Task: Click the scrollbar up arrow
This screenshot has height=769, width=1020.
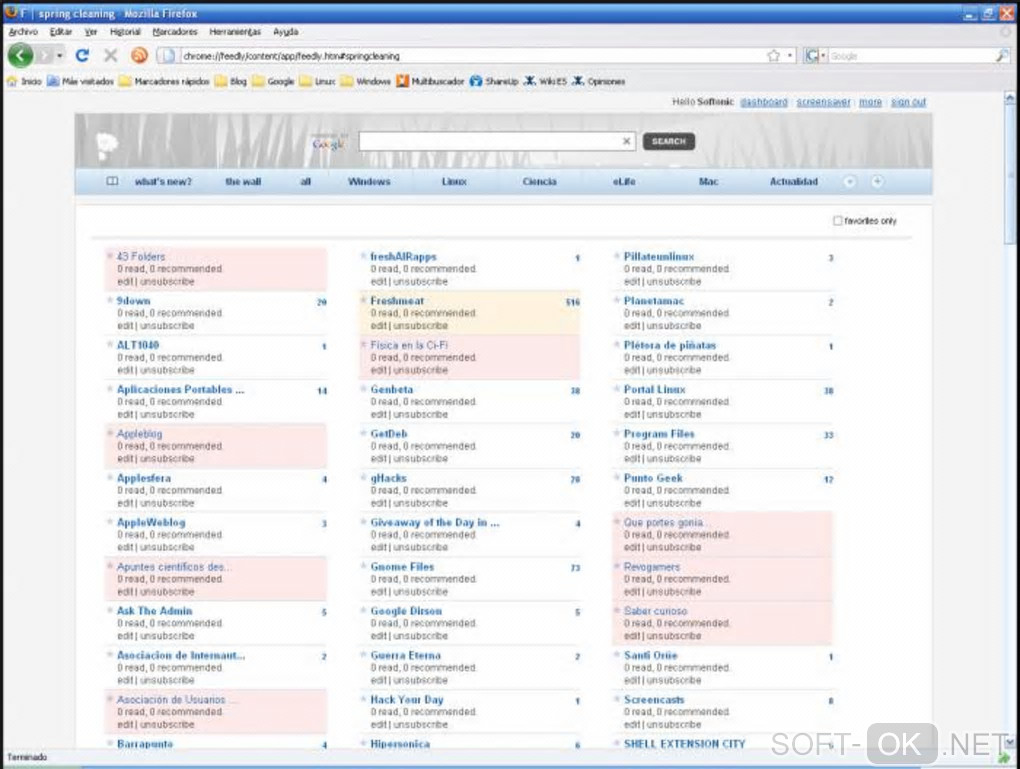Action: 1010,98
